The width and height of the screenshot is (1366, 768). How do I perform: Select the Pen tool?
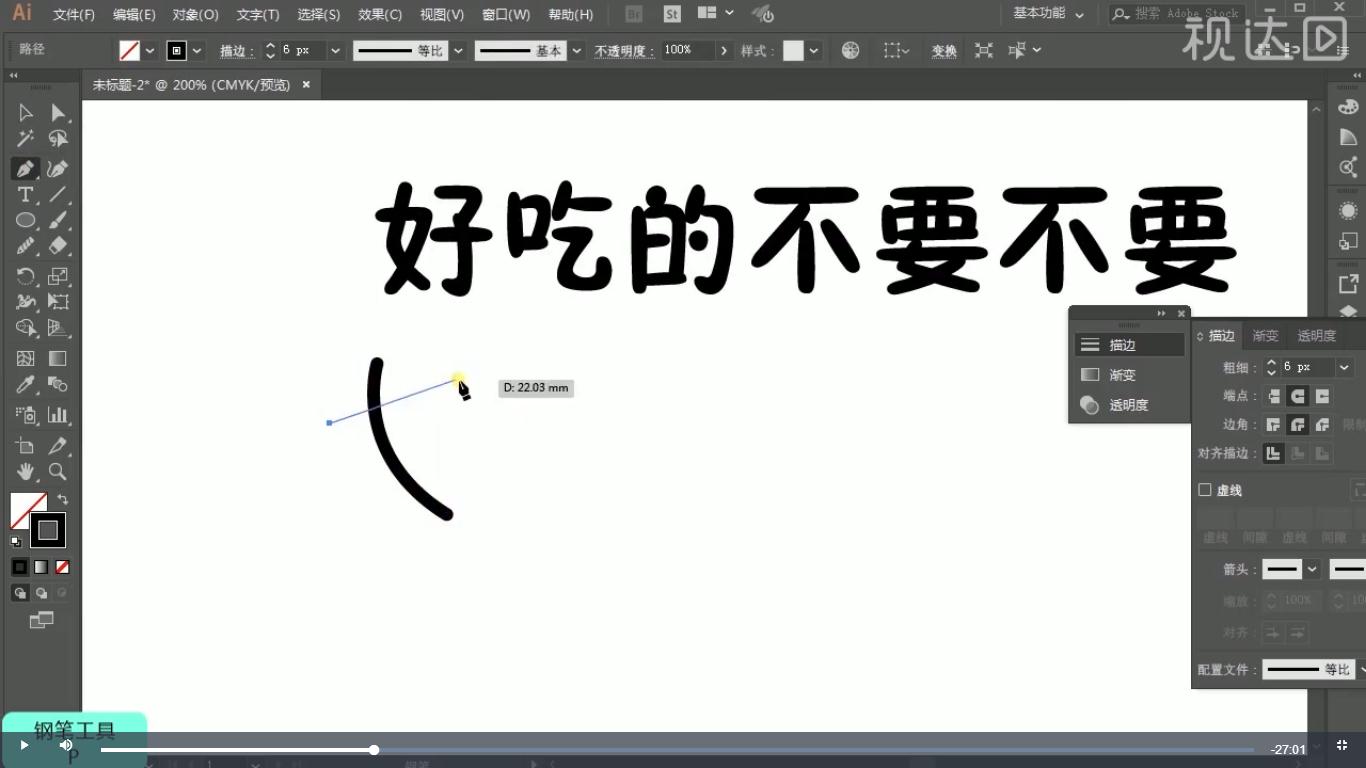(x=25, y=168)
